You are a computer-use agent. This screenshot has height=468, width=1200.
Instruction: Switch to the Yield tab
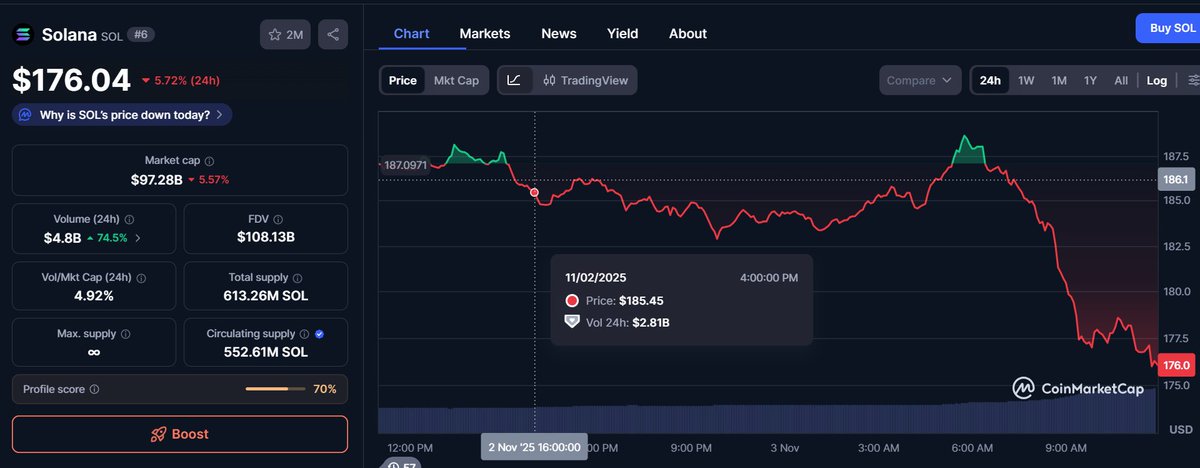pyautogui.click(x=622, y=33)
